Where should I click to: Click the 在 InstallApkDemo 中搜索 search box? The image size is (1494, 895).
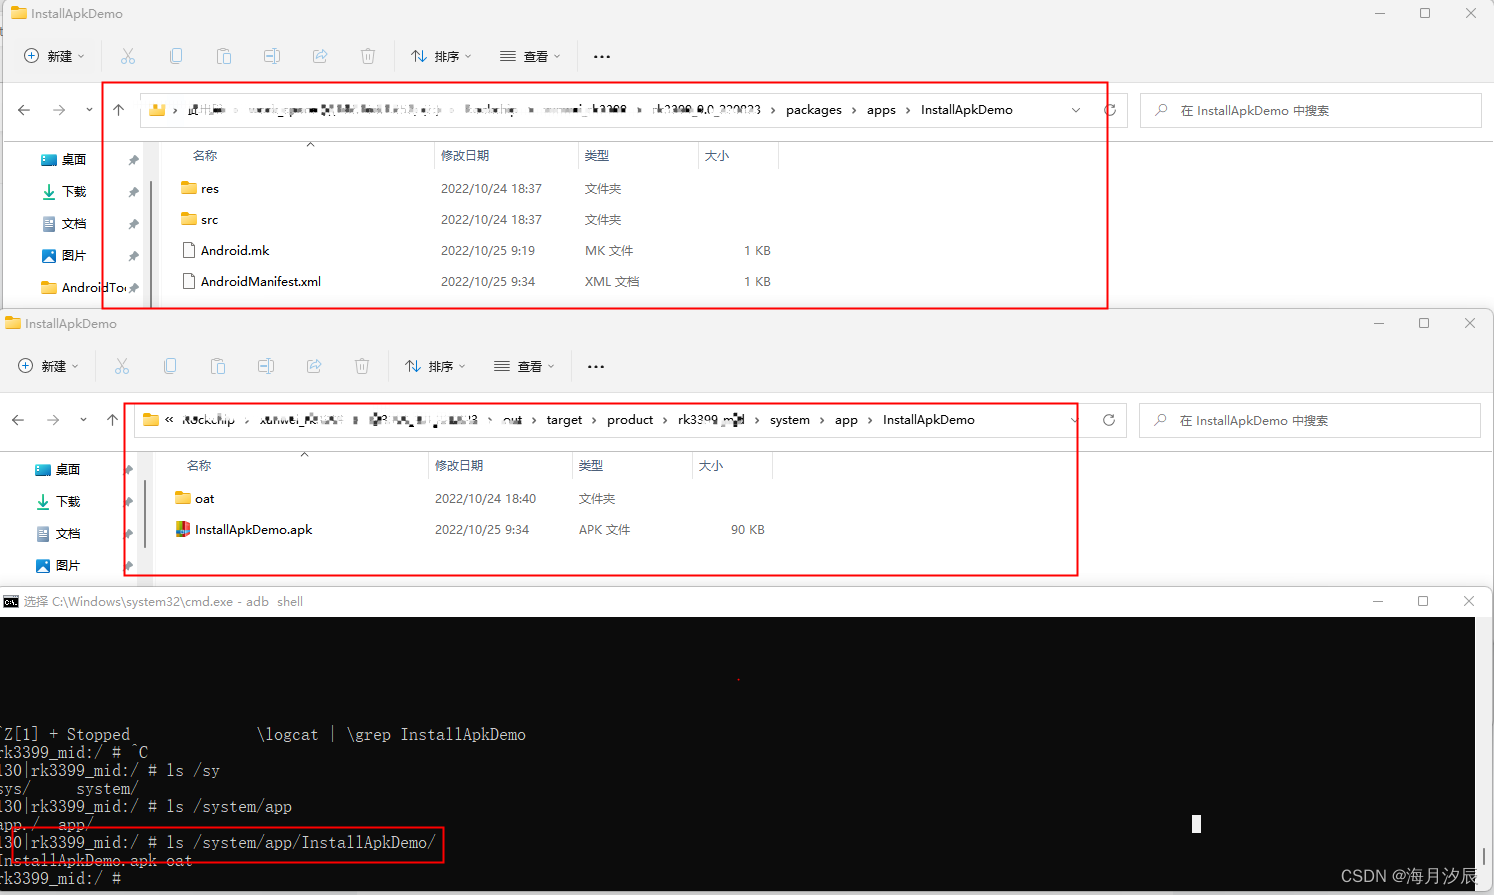1310,110
